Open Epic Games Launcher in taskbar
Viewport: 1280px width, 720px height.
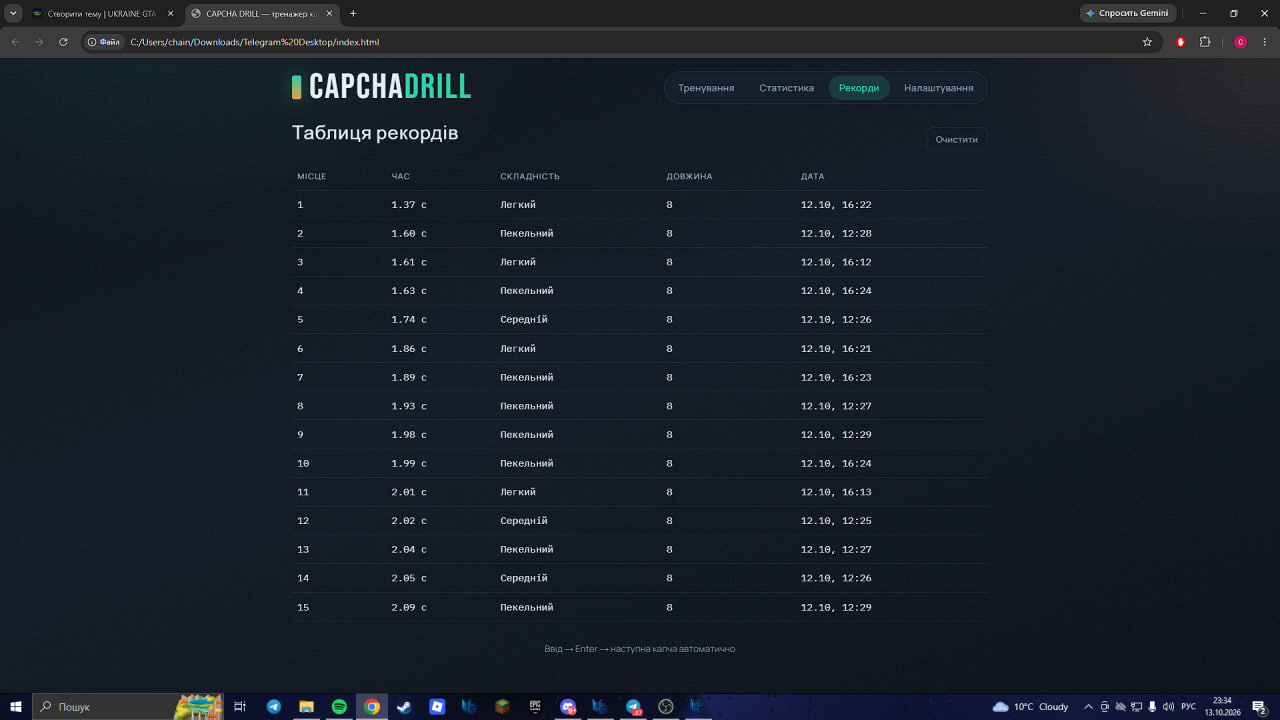(535, 707)
